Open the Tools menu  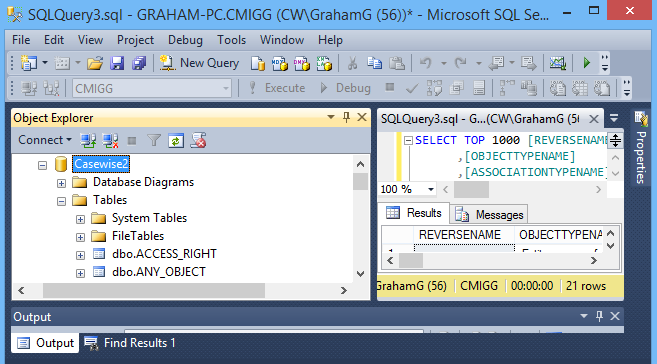coord(231,40)
